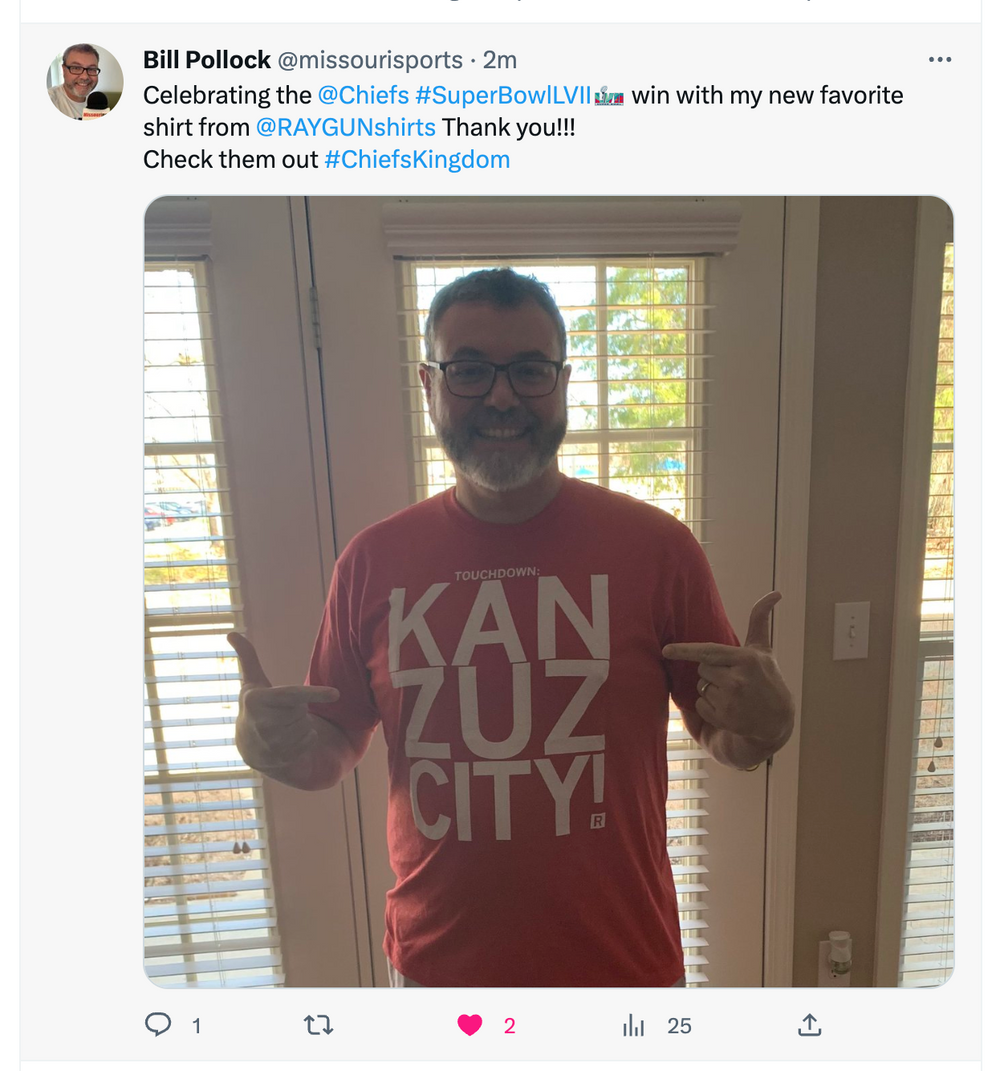The image size is (1000, 1071).
Task: Retweet using the arrows icon
Action: 318,1025
